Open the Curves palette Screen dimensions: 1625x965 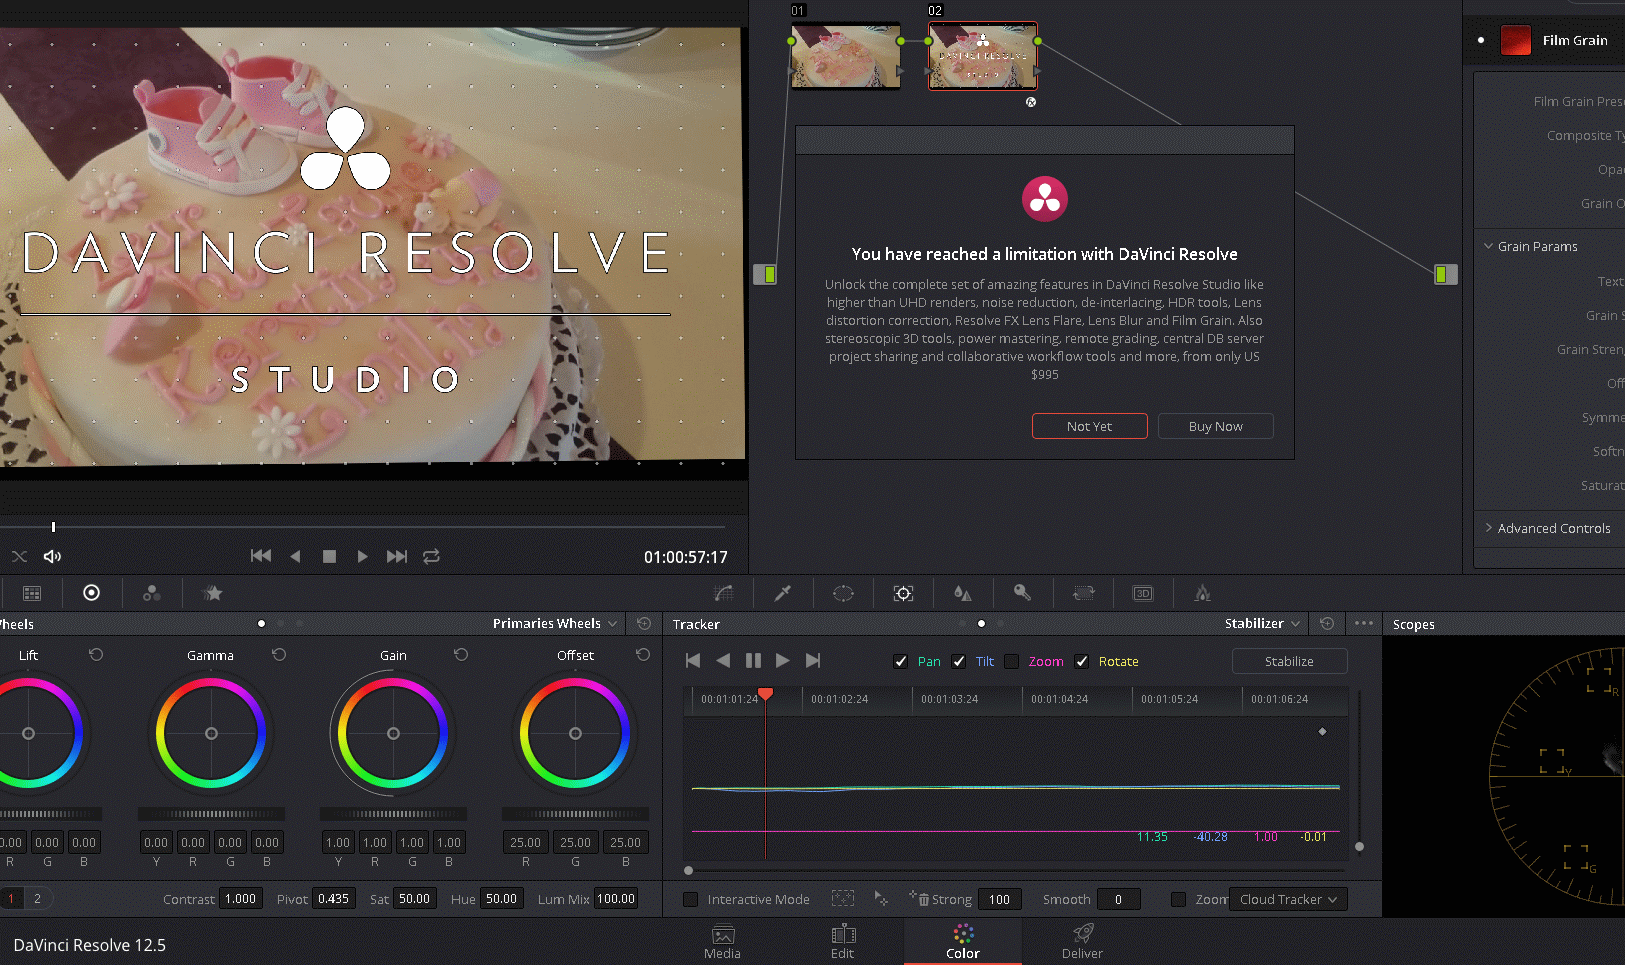pos(724,593)
